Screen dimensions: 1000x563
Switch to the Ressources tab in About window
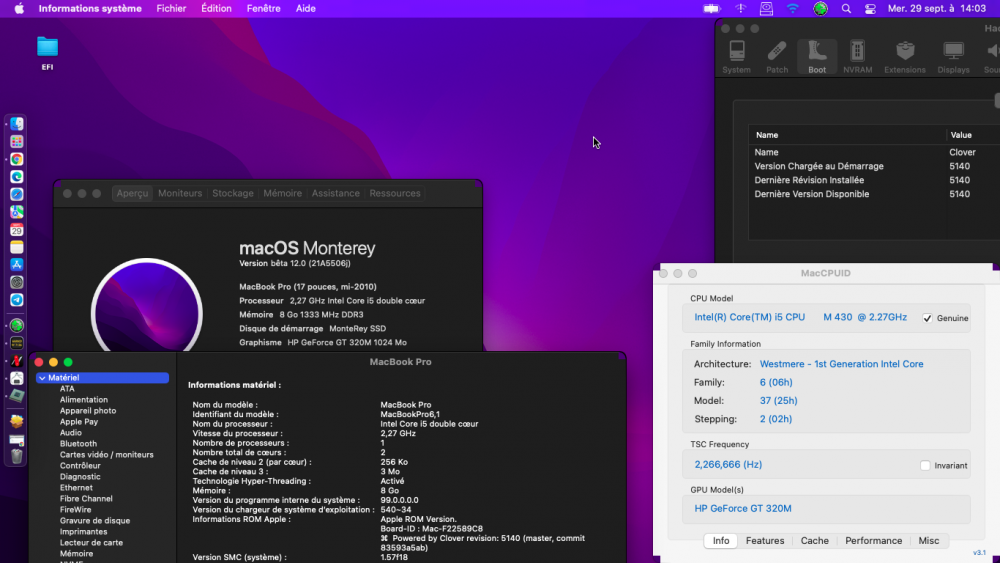click(395, 193)
